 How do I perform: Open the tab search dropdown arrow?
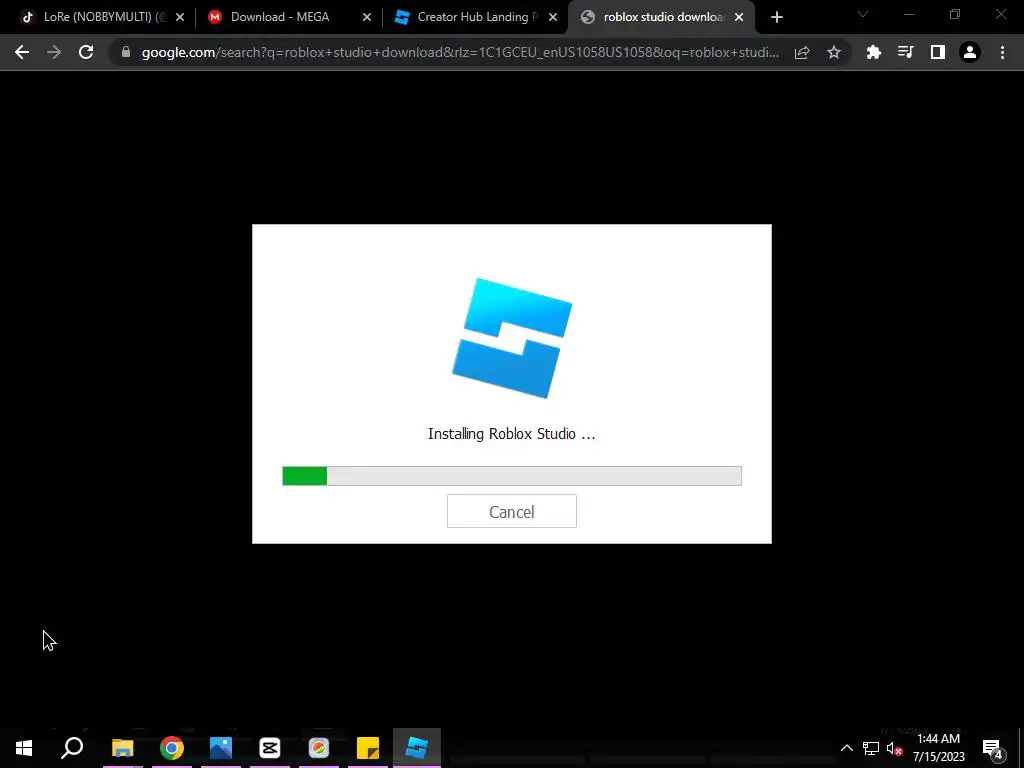(x=863, y=14)
